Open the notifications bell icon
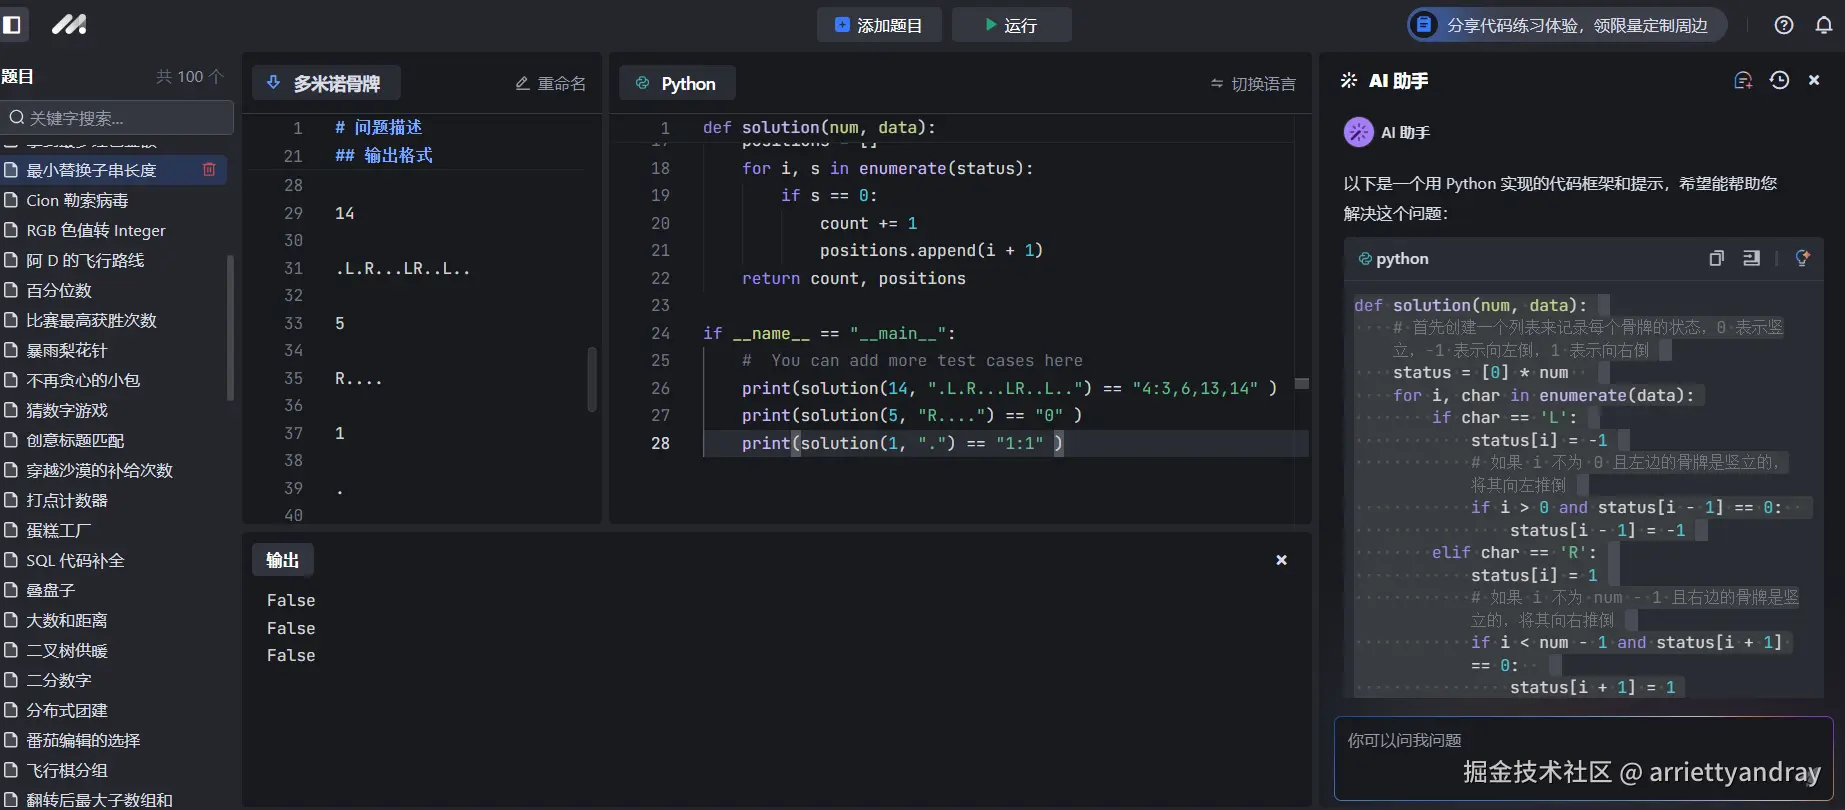The image size is (1845, 810). pyautogui.click(x=1824, y=25)
